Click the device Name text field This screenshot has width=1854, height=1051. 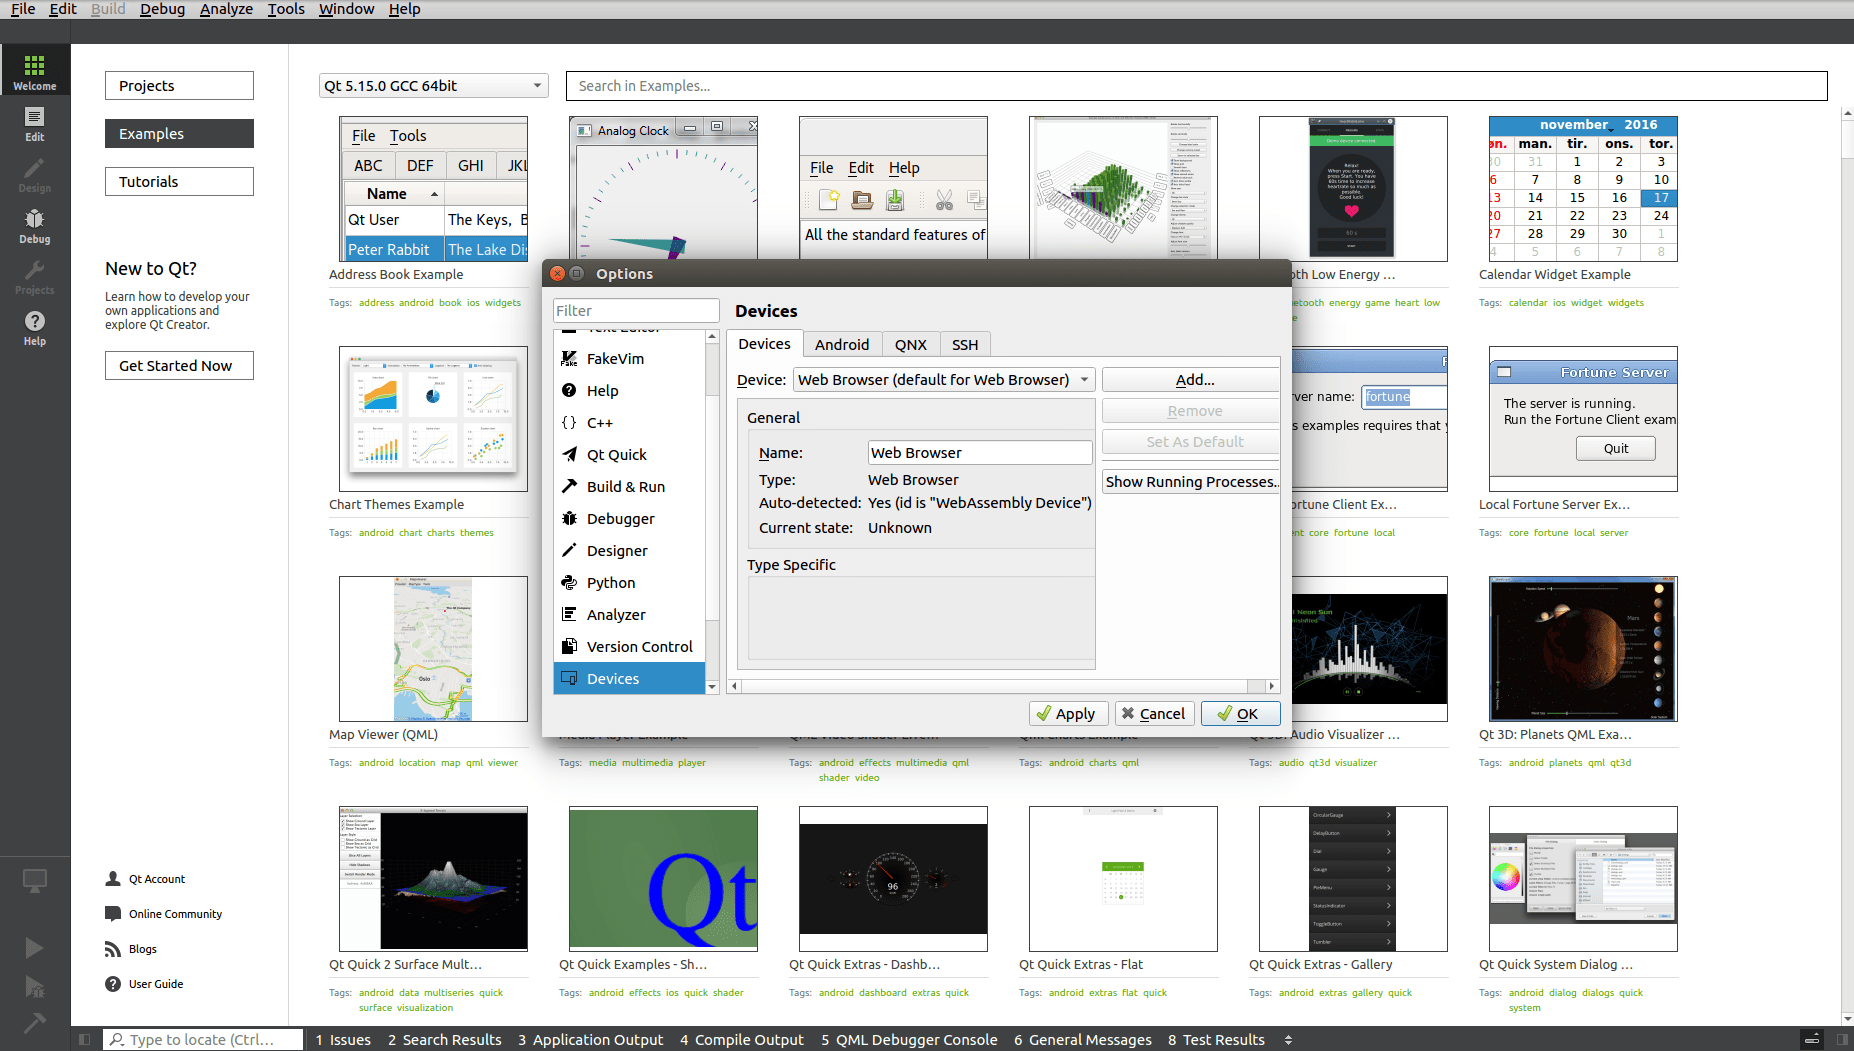(x=980, y=453)
